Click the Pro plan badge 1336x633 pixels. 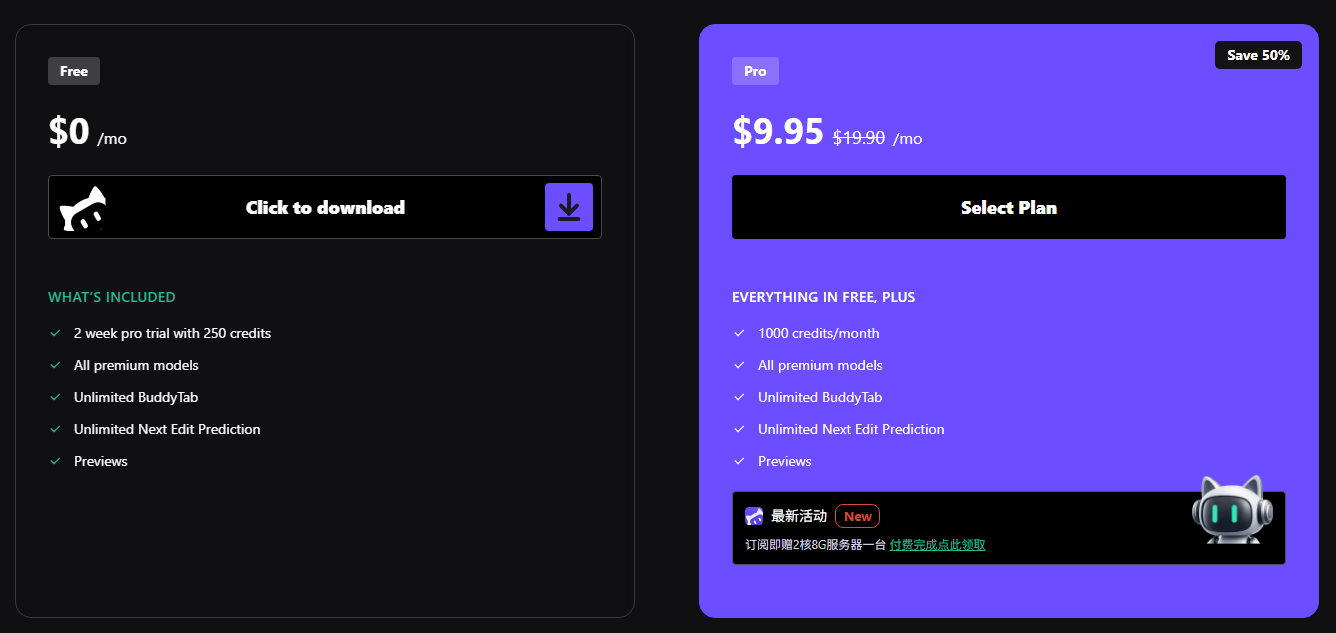(x=755, y=71)
